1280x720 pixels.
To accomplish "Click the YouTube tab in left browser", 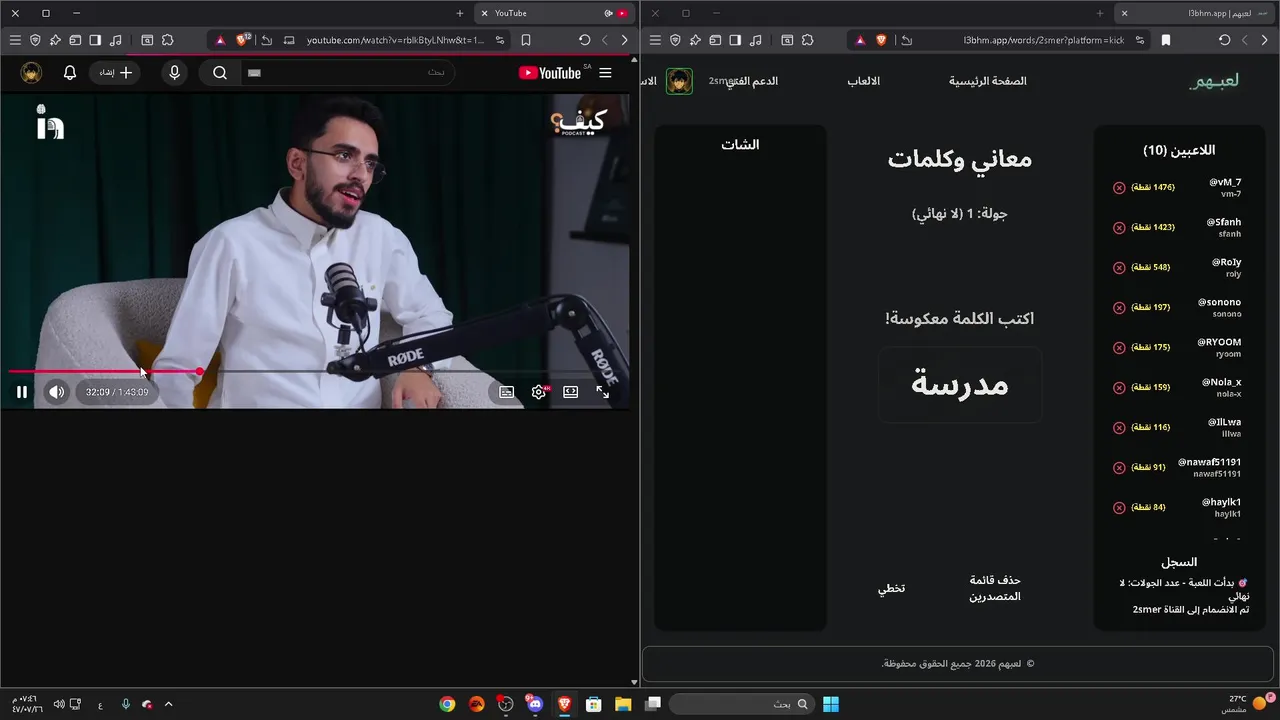I will click(x=553, y=13).
